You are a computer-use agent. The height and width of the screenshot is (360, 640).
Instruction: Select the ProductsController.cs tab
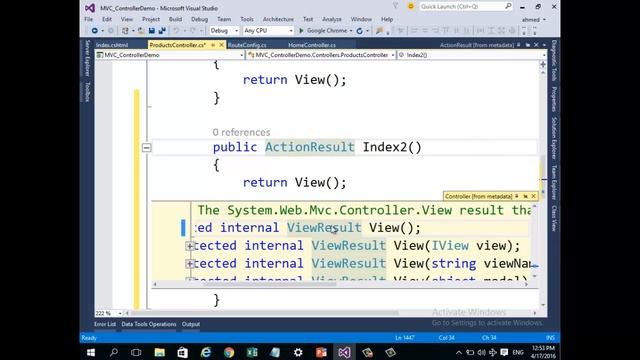pyautogui.click(x=178, y=45)
